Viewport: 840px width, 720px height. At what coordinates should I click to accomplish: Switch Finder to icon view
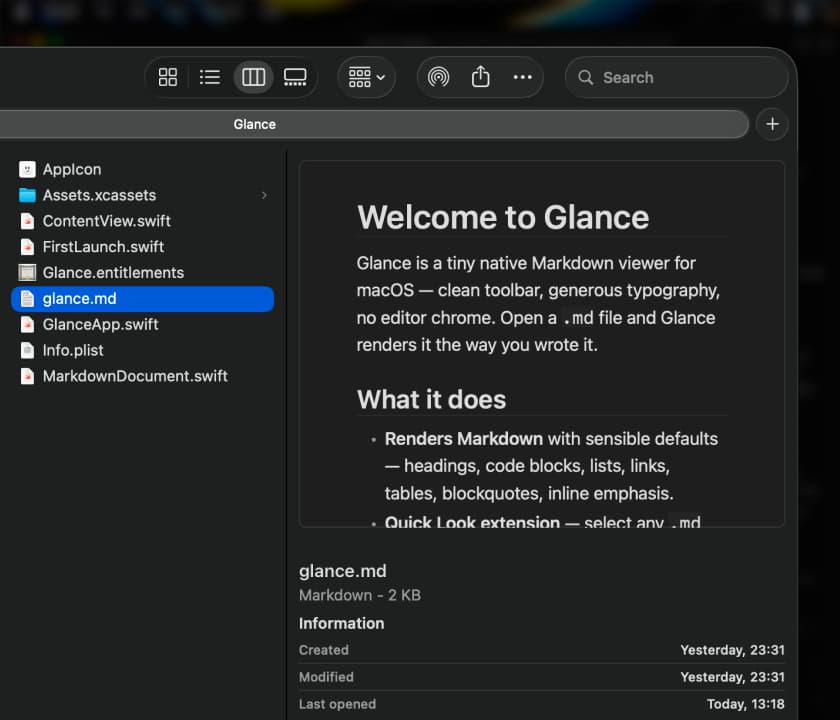pos(168,77)
